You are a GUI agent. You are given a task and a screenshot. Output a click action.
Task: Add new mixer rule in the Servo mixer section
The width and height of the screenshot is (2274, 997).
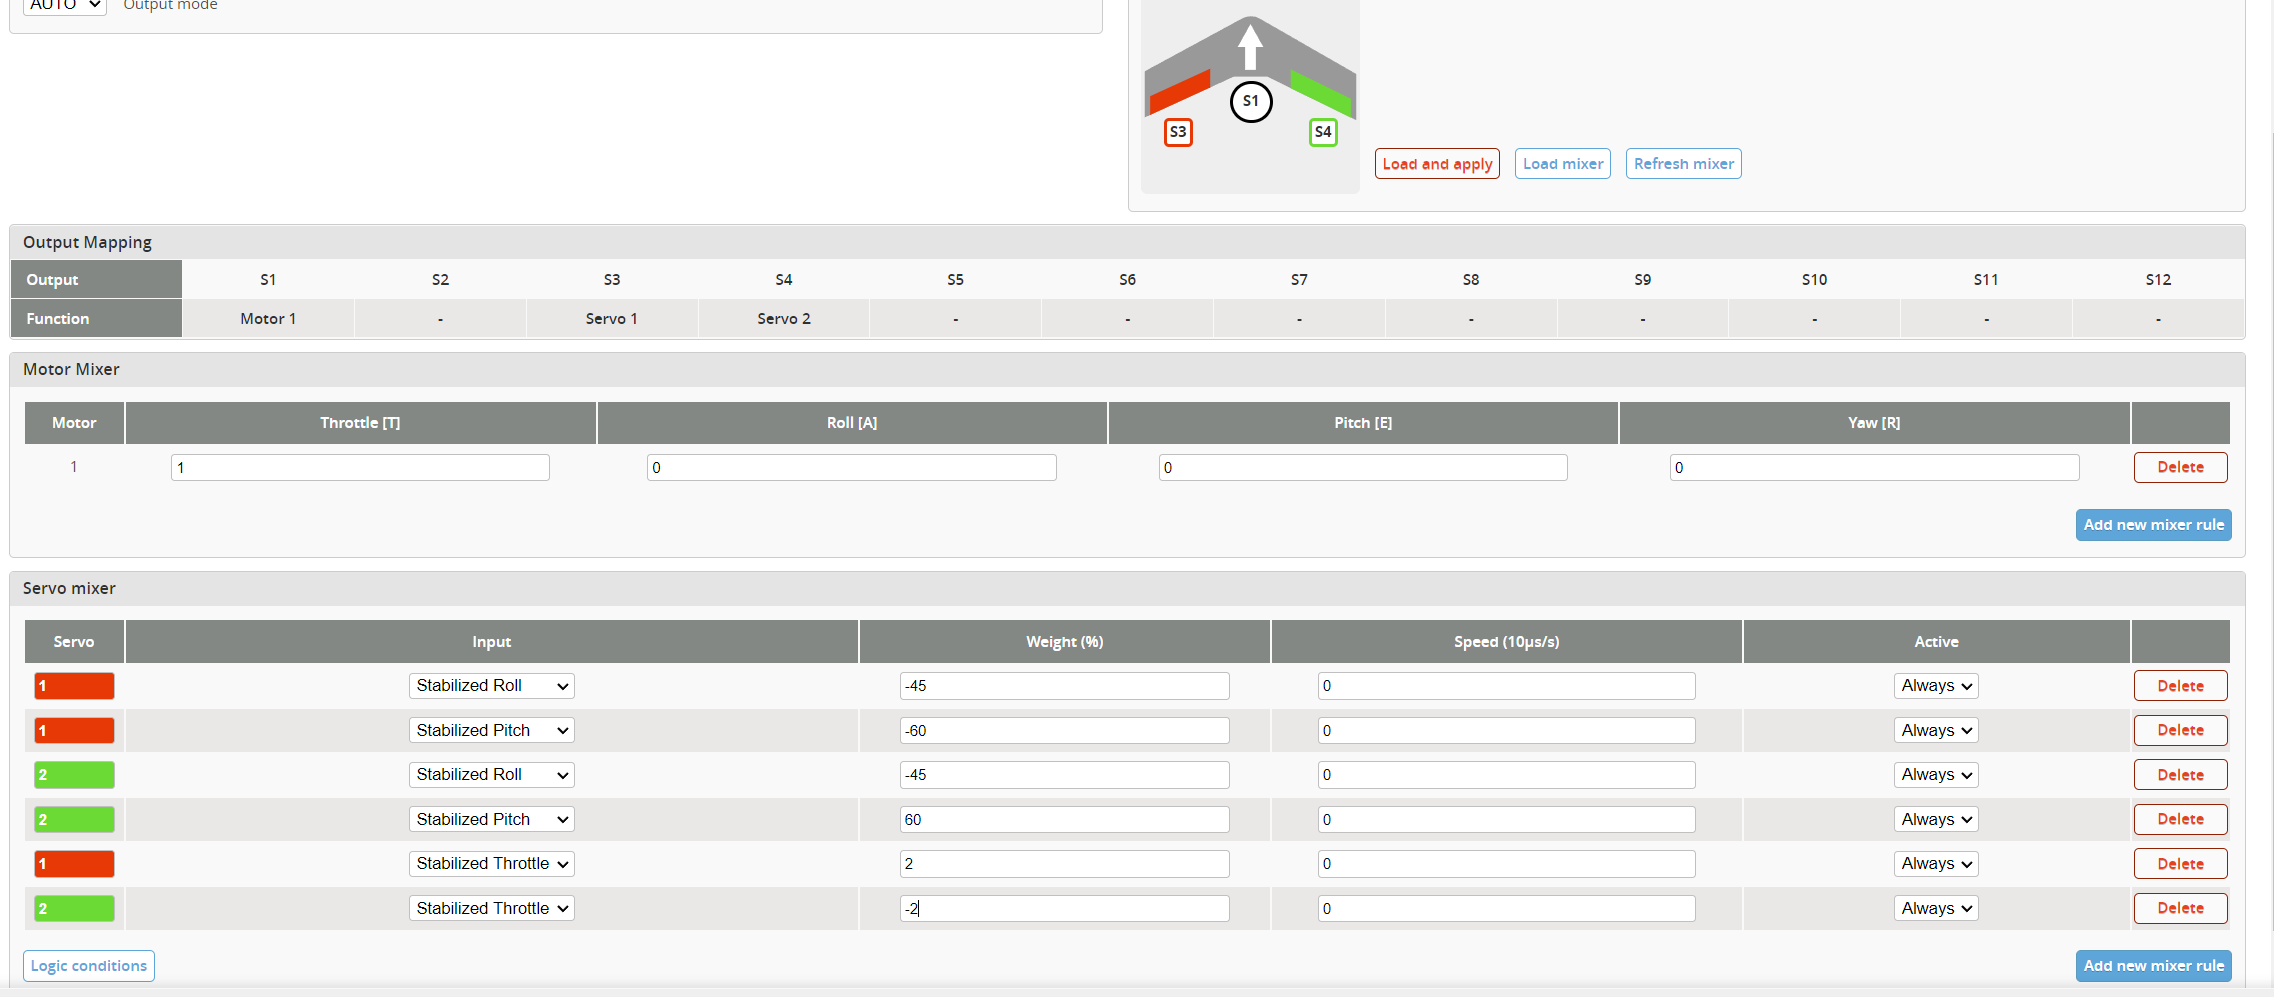click(x=2153, y=965)
